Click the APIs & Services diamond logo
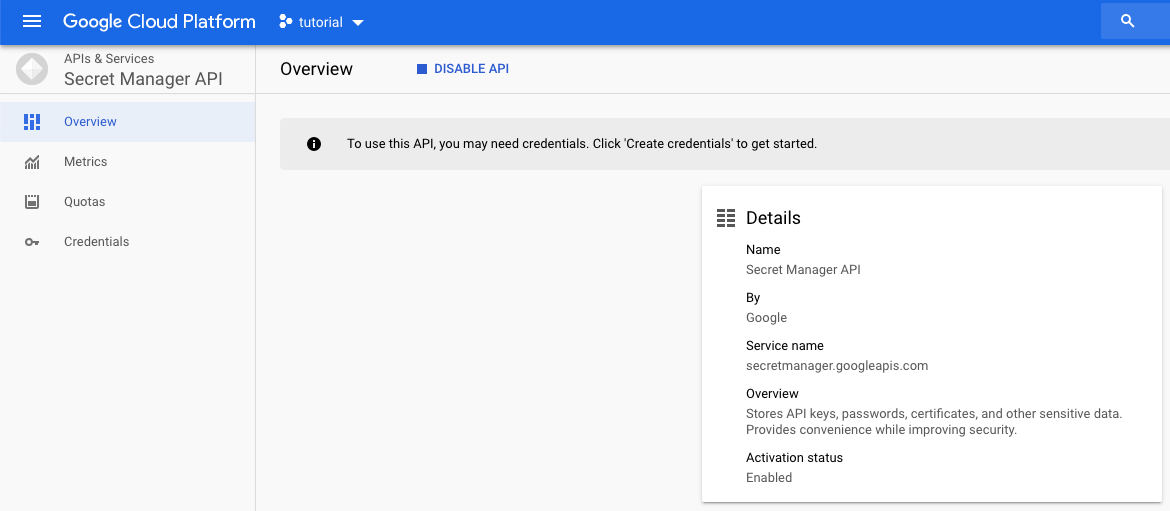The height and width of the screenshot is (511, 1170). [x=32, y=69]
